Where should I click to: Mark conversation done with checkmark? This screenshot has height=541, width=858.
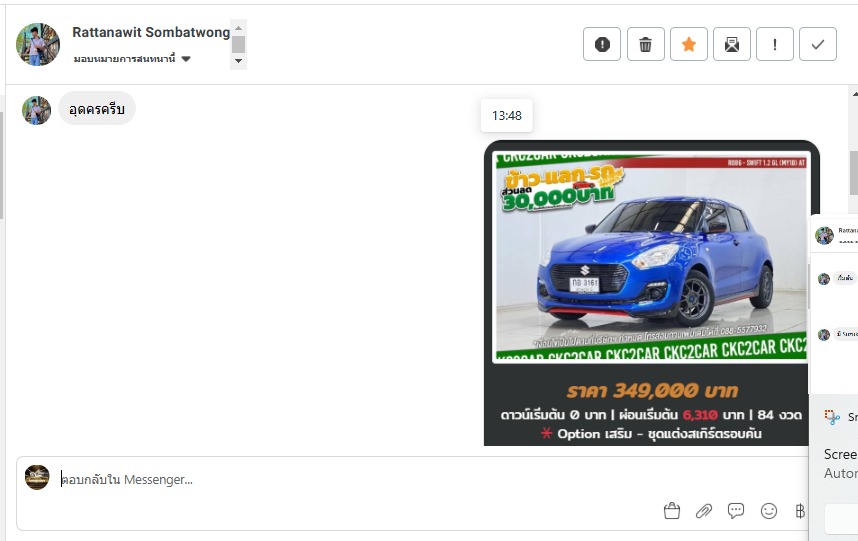click(x=818, y=44)
